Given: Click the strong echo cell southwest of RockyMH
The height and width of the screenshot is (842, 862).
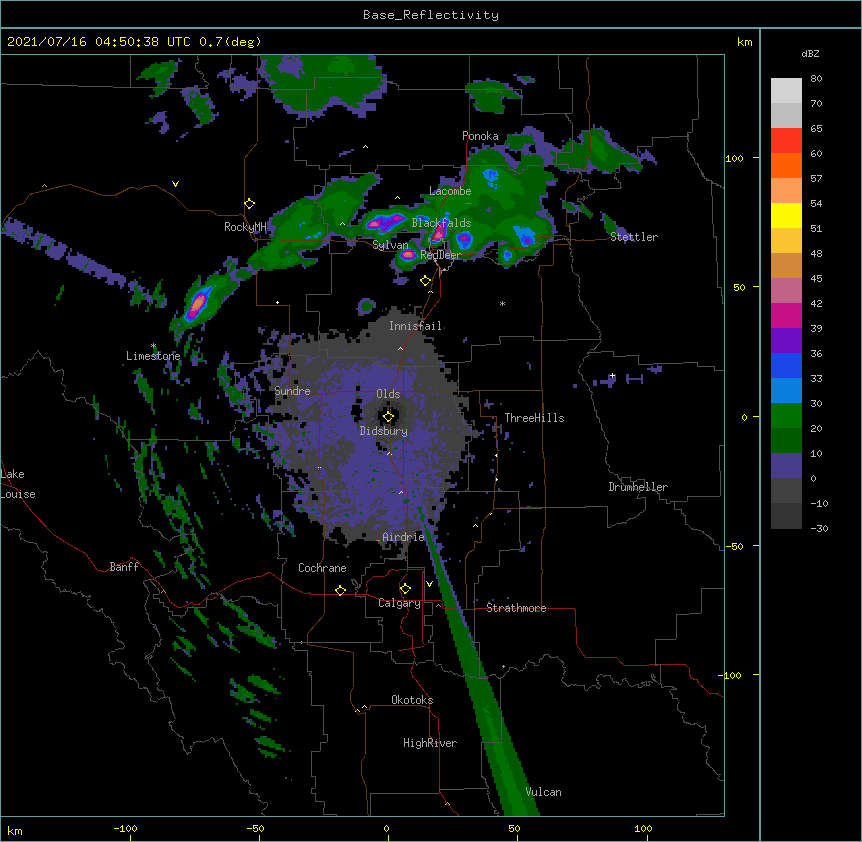Looking at the screenshot, I should click(x=197, y=304).
